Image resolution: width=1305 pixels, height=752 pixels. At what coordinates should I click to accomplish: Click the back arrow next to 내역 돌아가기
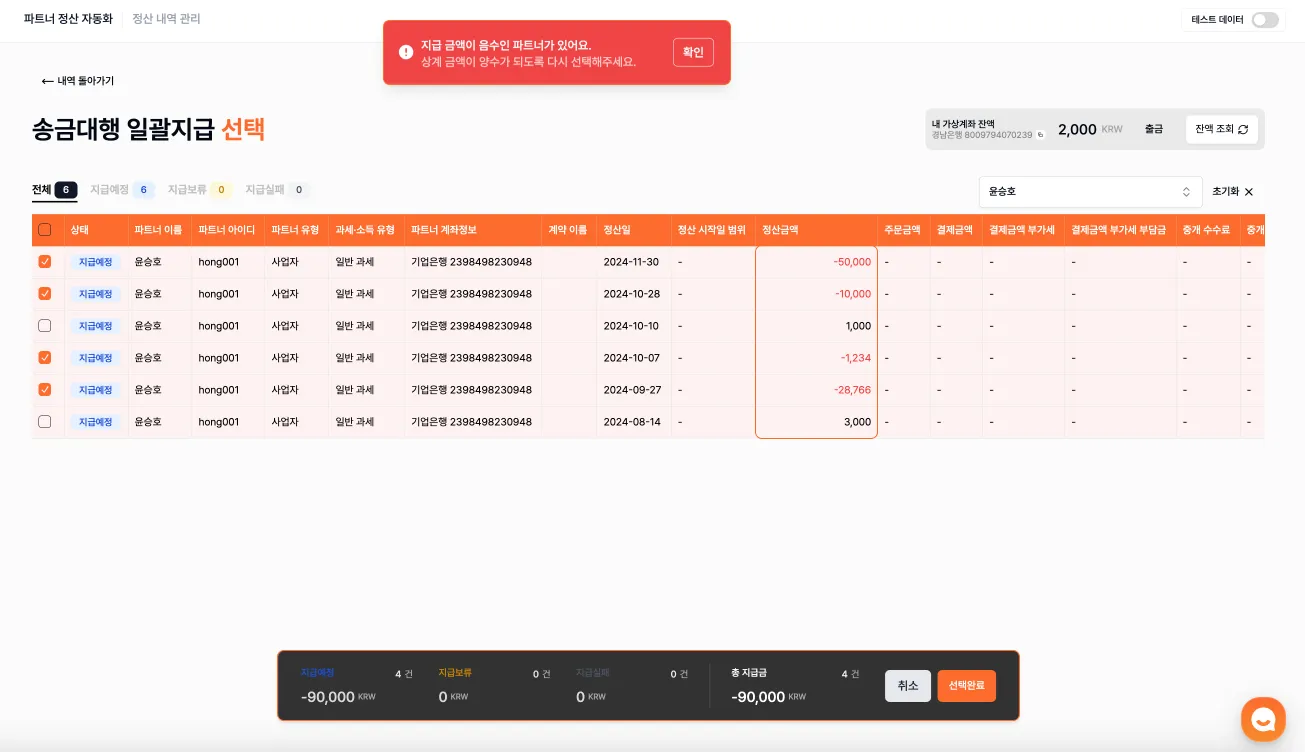click(x=46, y=81)
